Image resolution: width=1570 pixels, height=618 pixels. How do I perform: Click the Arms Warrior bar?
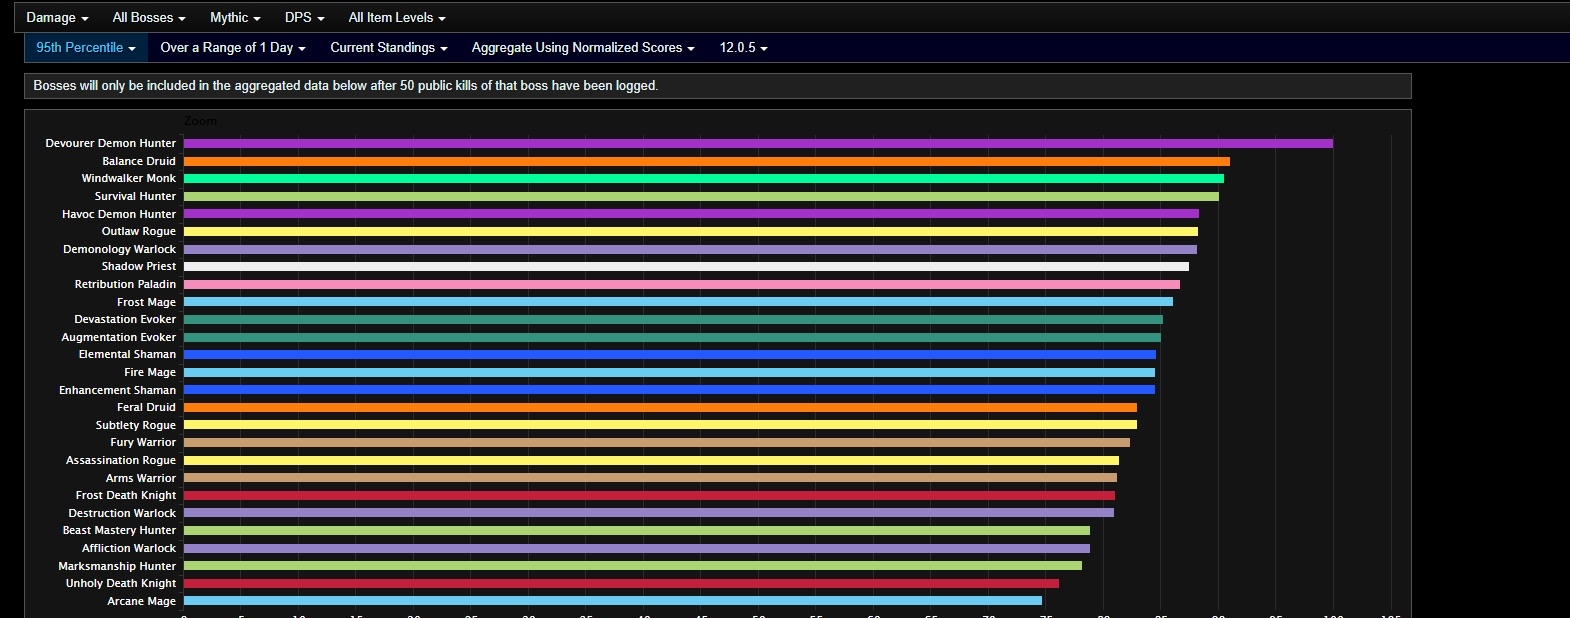click(650, 478)
